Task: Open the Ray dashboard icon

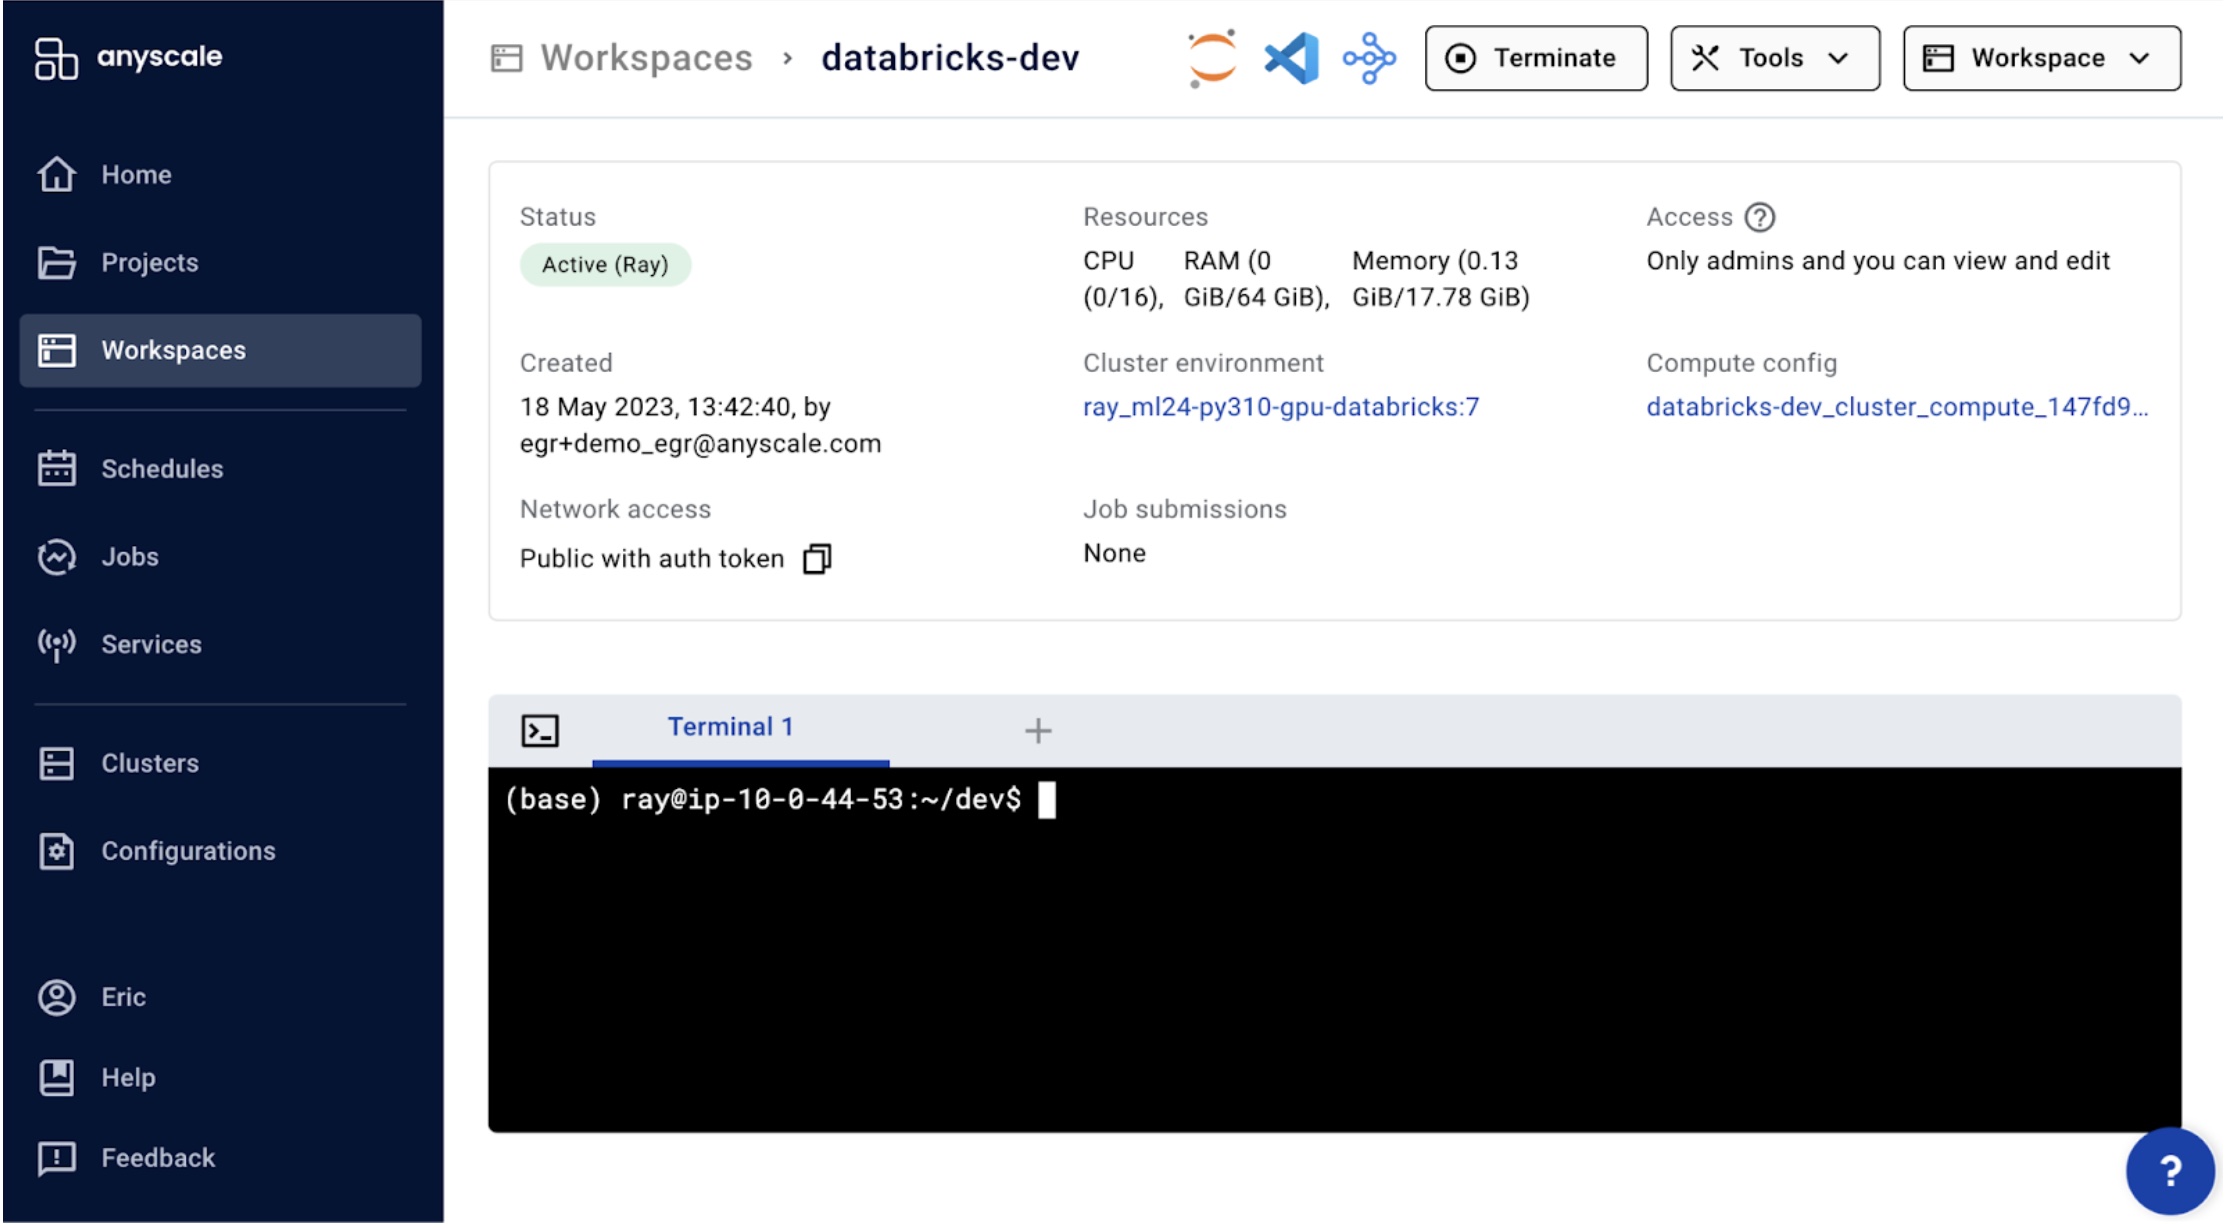Action: tap(1368, 58)
